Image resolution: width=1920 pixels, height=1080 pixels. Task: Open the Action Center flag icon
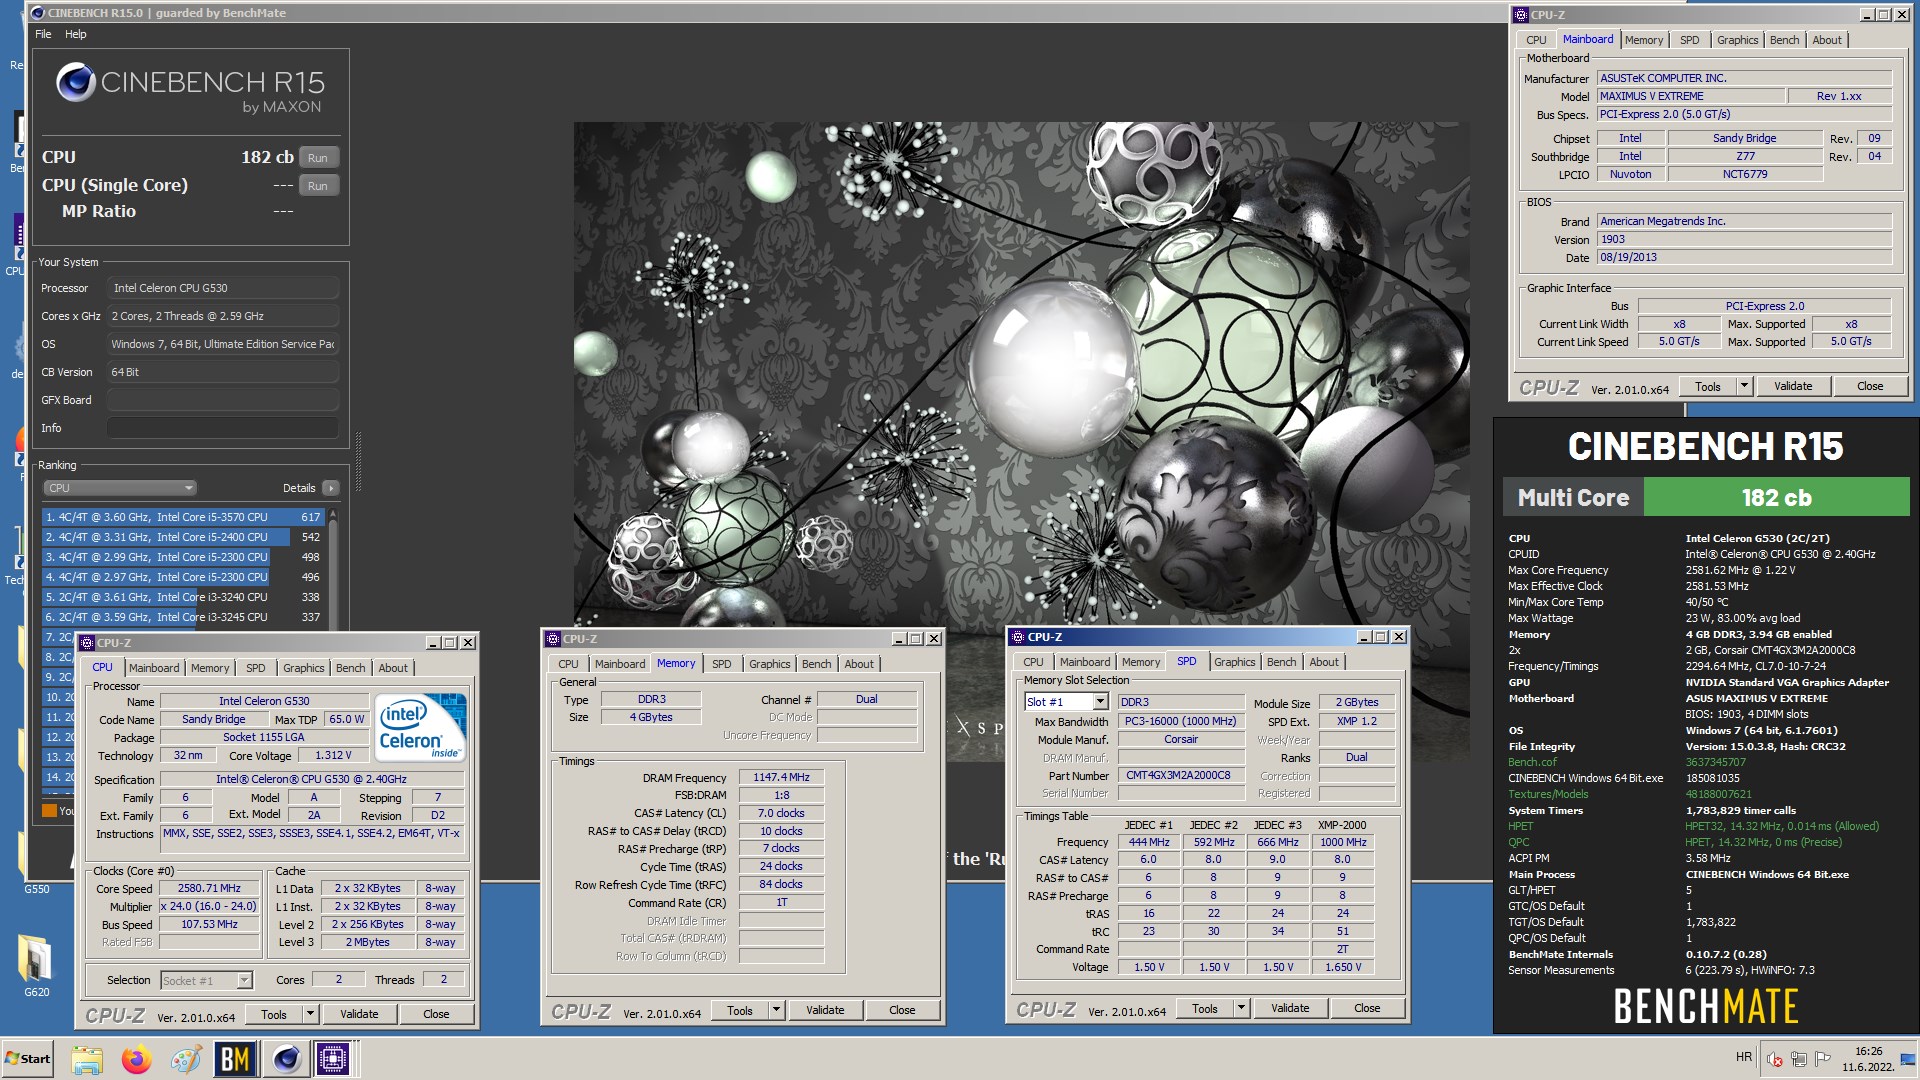pos(1823,1059)
